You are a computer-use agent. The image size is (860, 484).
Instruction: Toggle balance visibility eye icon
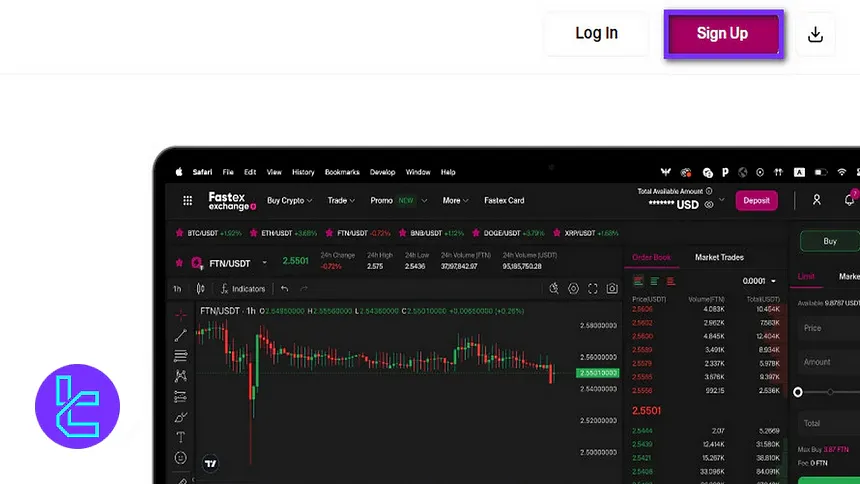709,205
